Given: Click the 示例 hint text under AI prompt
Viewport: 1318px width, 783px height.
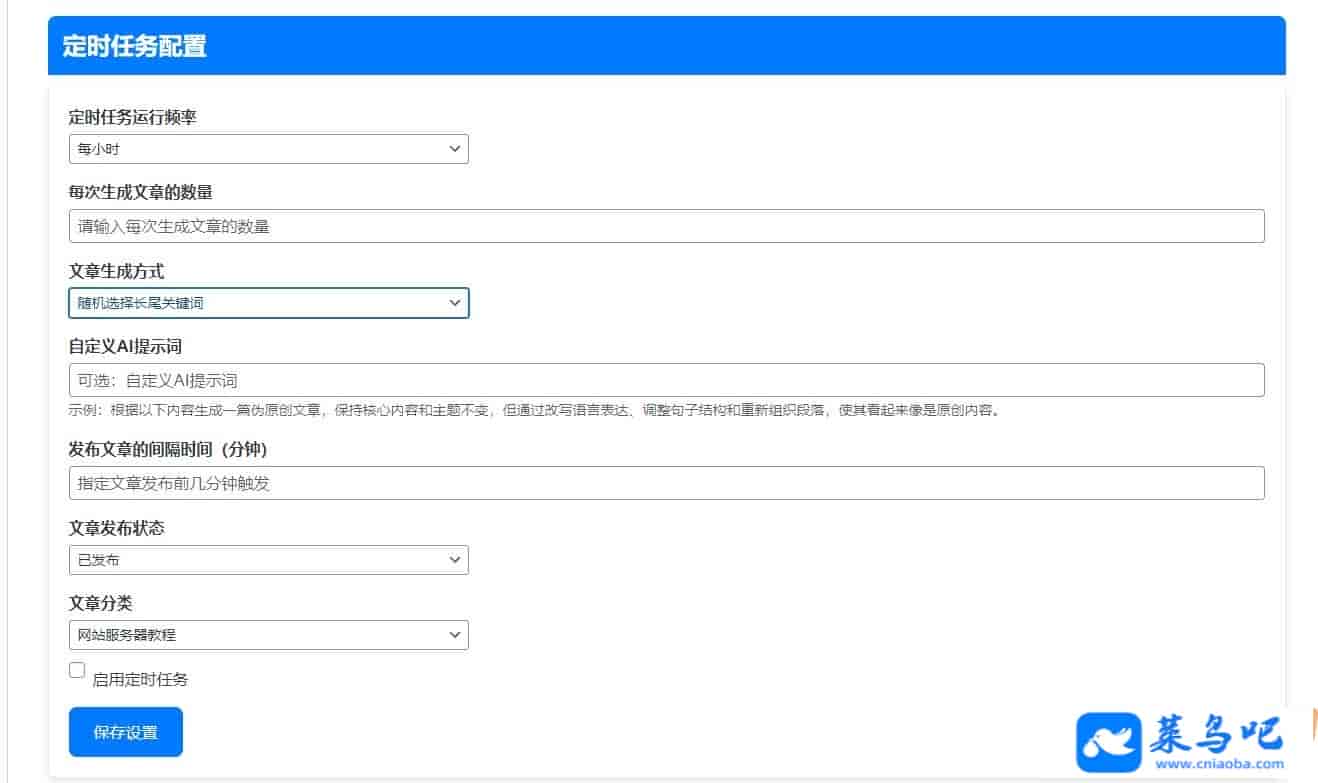Looking at the screenshot, I should point(534,411).
